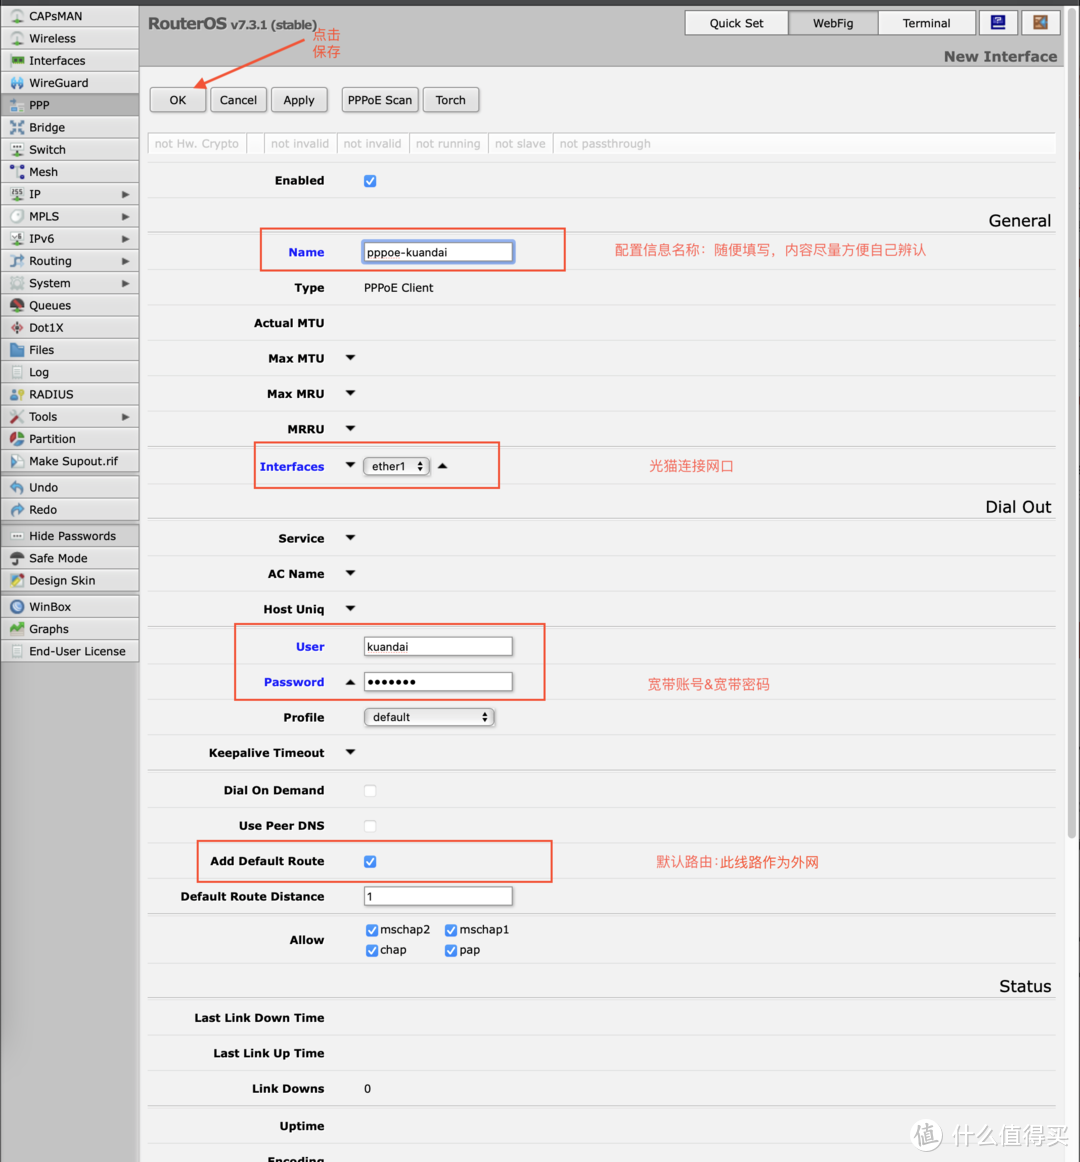Click the Default Route Distance field
This screenshot has height=1162, width=1080.
pos(438,897)
